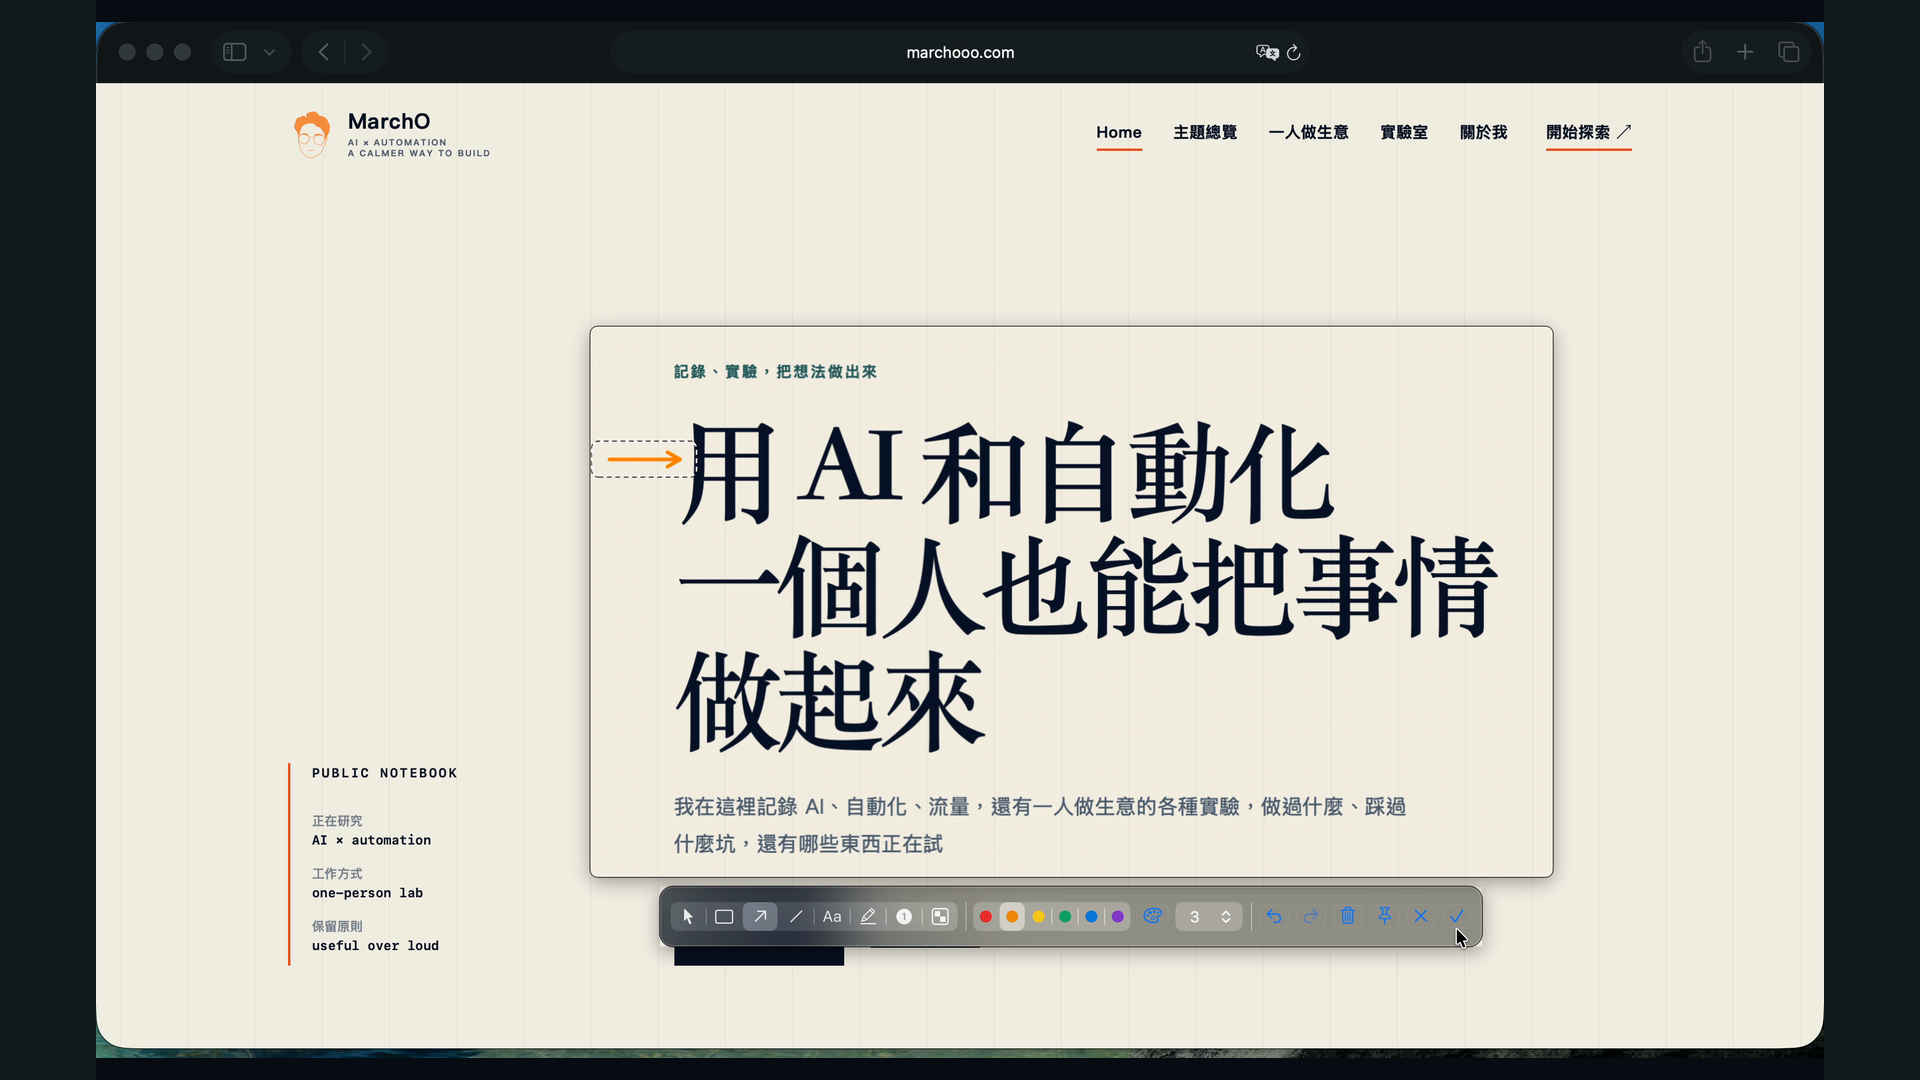Select the straight line tool

tap(796, 916)
